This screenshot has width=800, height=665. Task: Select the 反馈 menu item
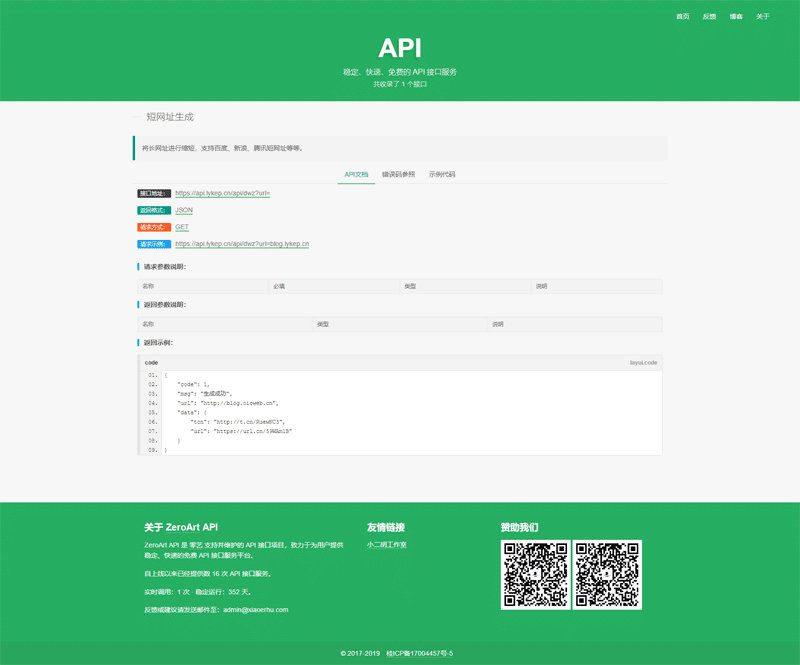pyautogui.click(x=710, y=16)
